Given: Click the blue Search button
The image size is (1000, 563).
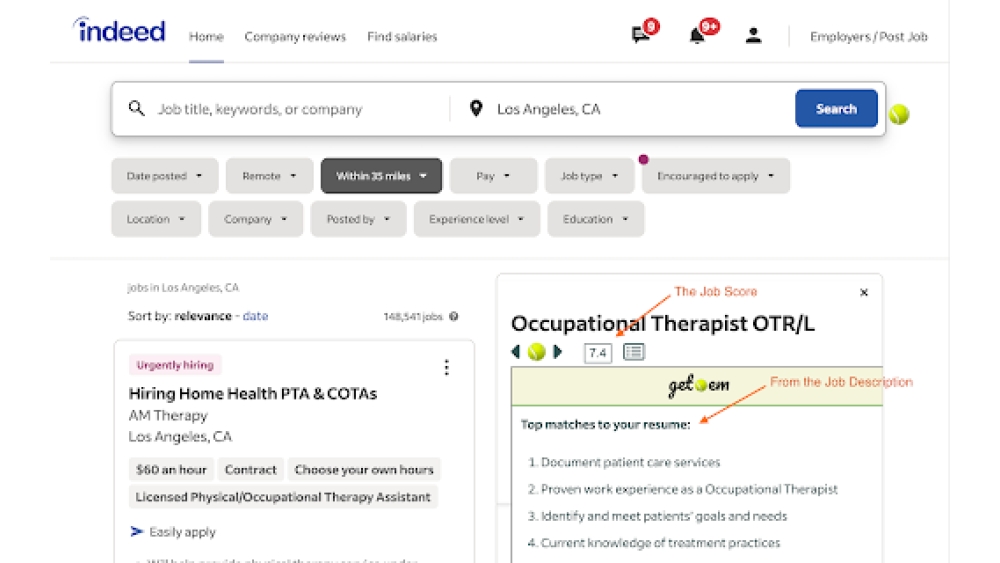Looking at the screenshot, I should tap(836, 108).
